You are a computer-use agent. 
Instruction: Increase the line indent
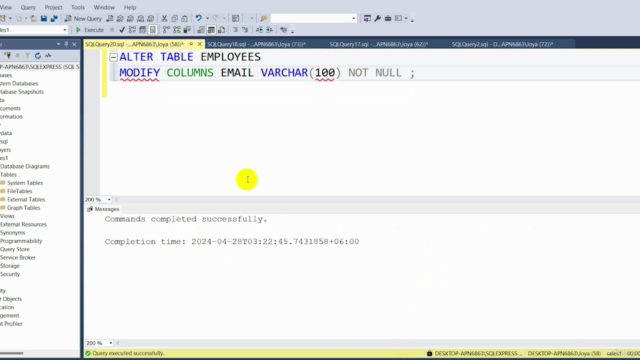[269, 30]
